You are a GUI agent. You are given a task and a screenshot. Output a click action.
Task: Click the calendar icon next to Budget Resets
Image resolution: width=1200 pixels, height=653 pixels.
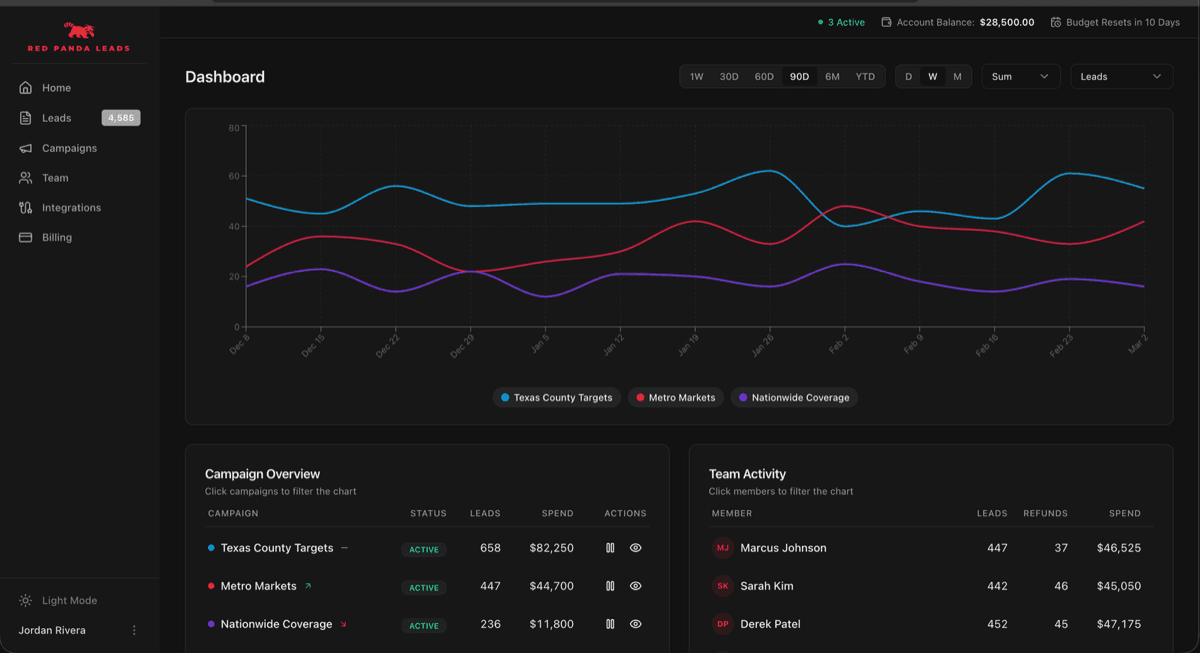pos(1054,21)
